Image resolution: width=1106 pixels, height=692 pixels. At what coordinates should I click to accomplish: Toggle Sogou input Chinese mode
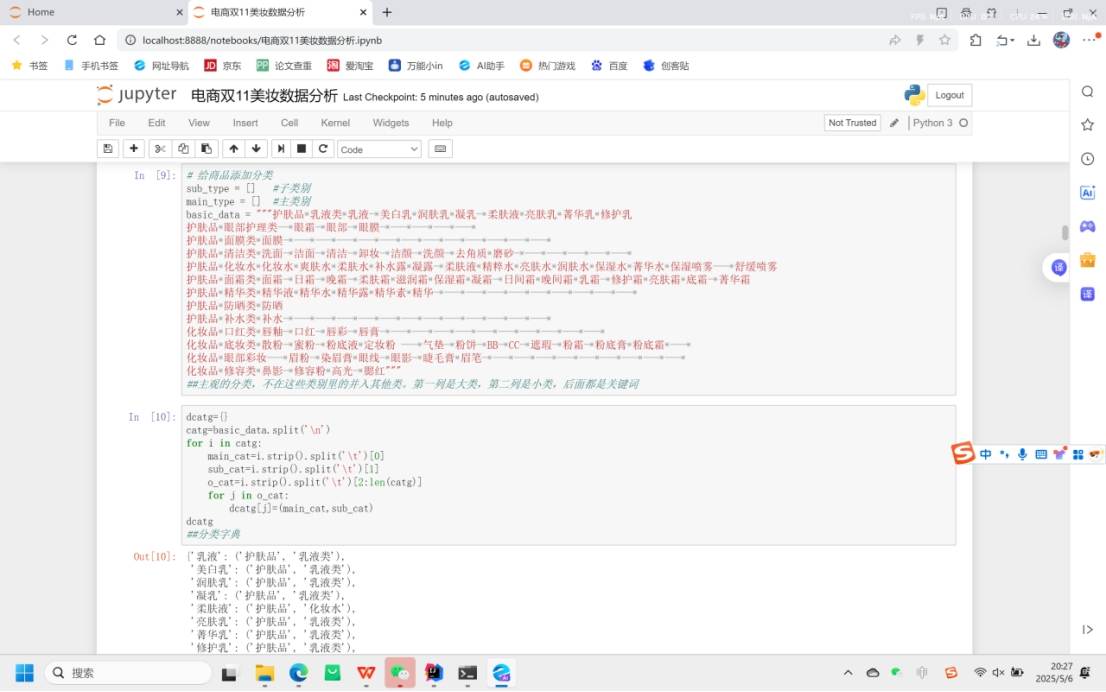(985, 454)
